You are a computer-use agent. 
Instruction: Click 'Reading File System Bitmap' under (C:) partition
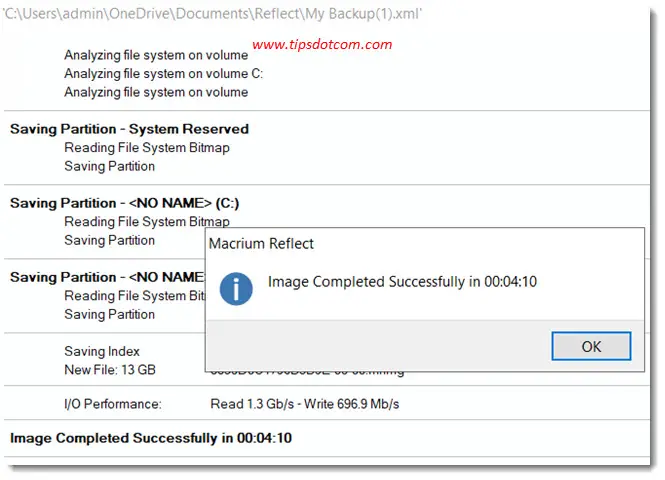[x=147, y=221]
